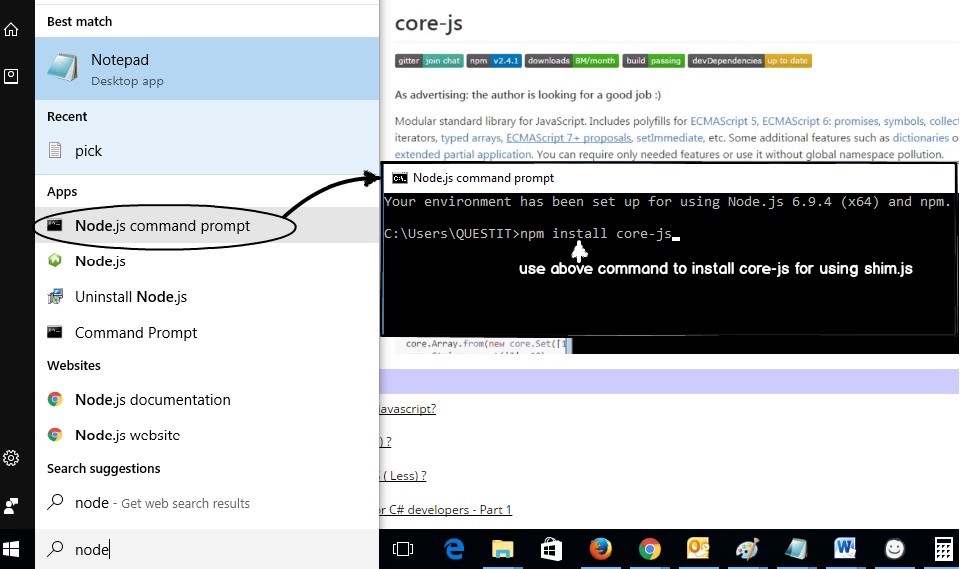Open recent item named pick
The width and height of the screenshot is (960, 569).
88,151
